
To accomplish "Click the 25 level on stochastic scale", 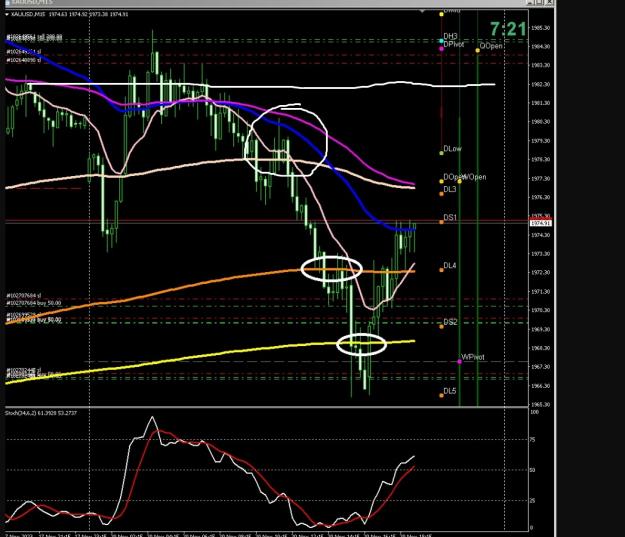I will 533,501.
